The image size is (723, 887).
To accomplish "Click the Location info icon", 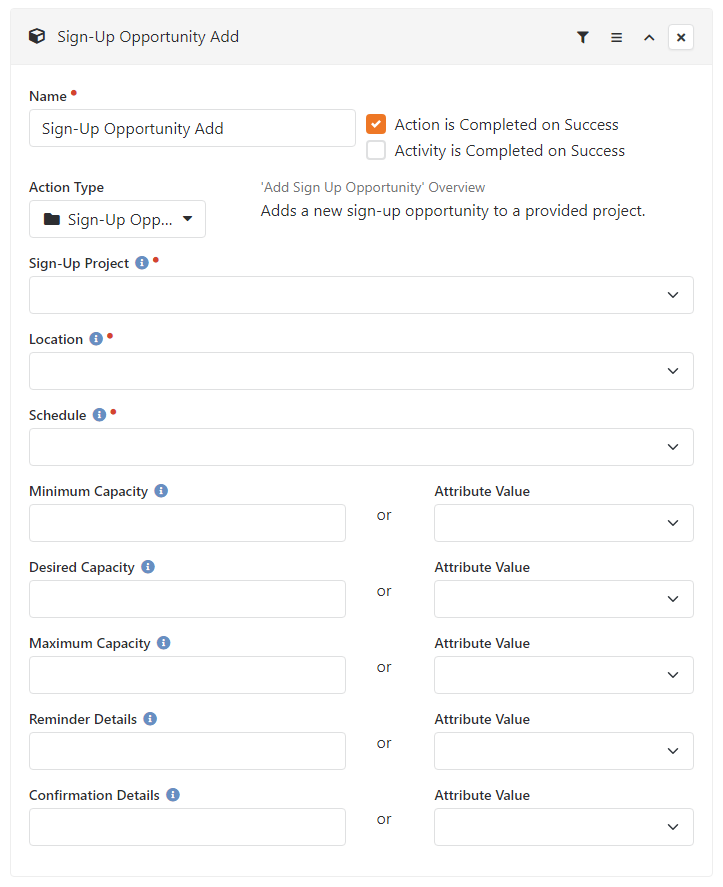I will click(96, 339).
